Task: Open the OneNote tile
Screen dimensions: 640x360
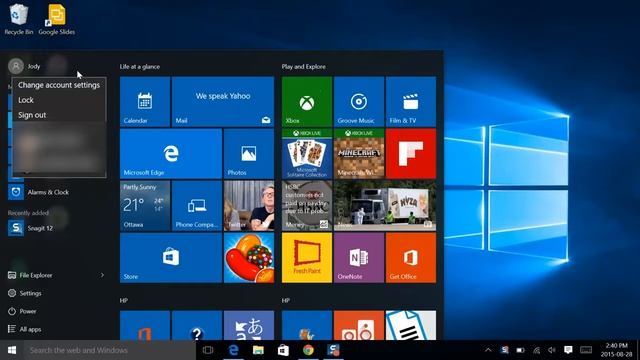Action: click(359, 258)
